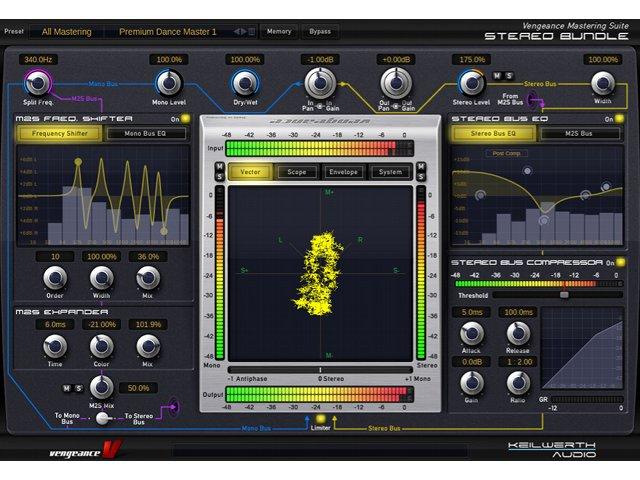Switch analyzer to Vector view
Viewport: 640px width, 480px height.
point(250,172)
